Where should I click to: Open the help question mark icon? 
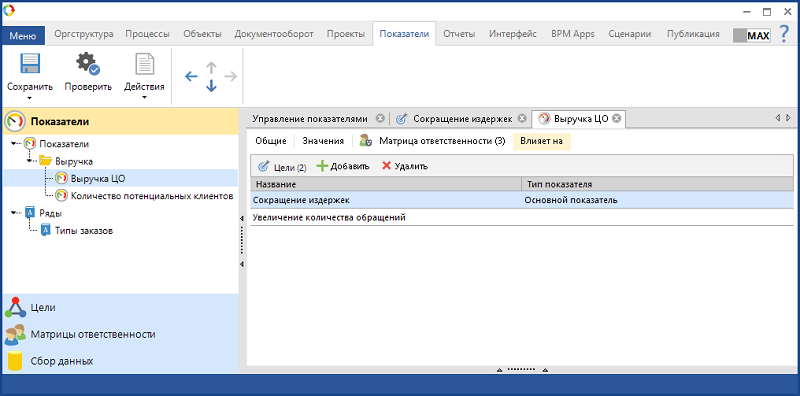[x=785, y=34]
